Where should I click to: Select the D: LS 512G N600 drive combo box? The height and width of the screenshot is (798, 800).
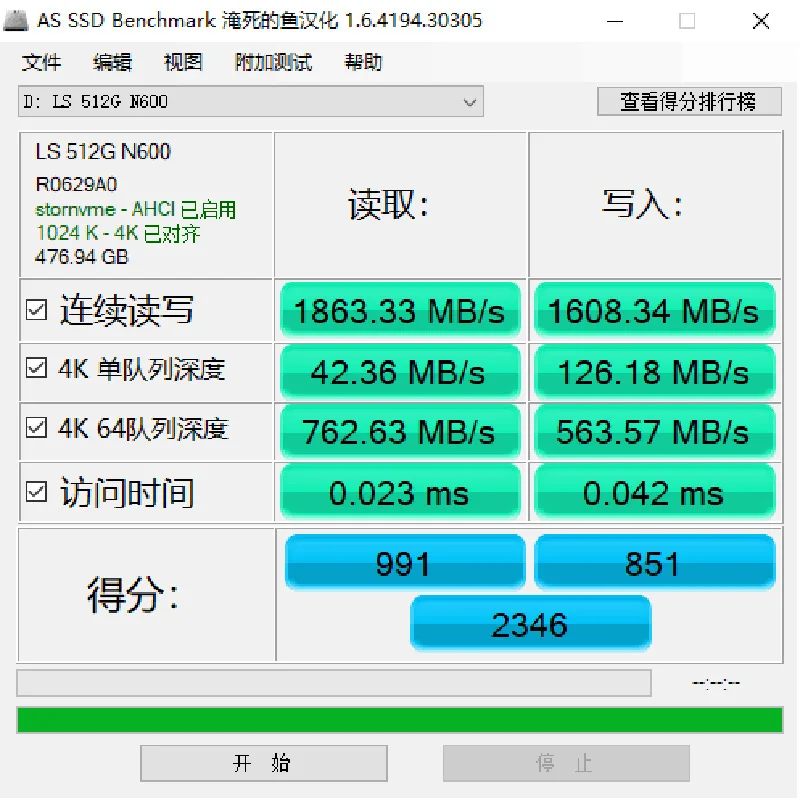[251, 102]
